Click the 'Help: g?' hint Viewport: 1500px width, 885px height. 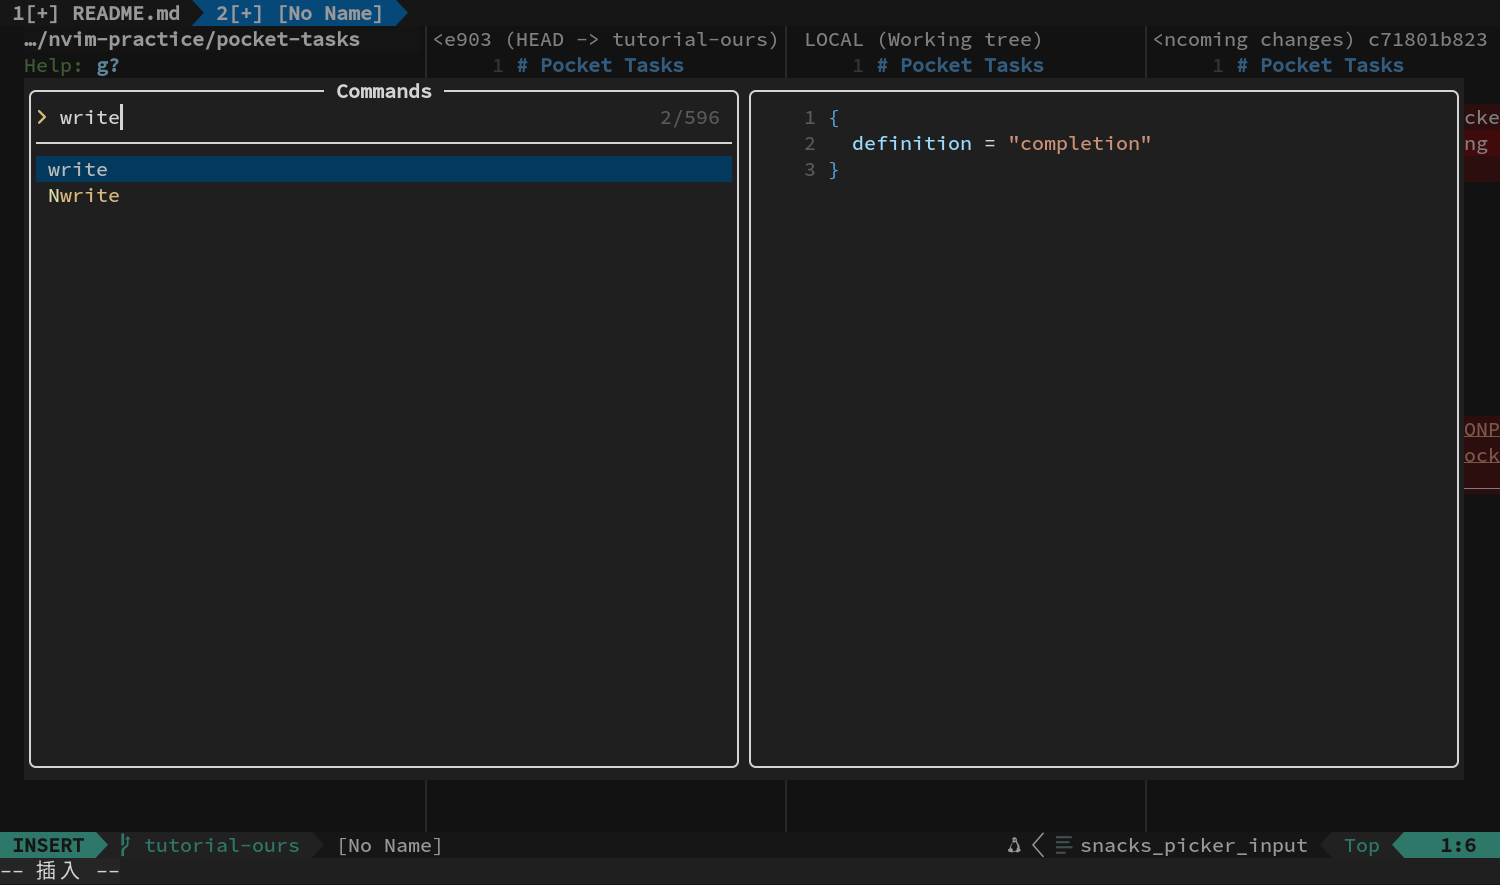tap(72, 65)
